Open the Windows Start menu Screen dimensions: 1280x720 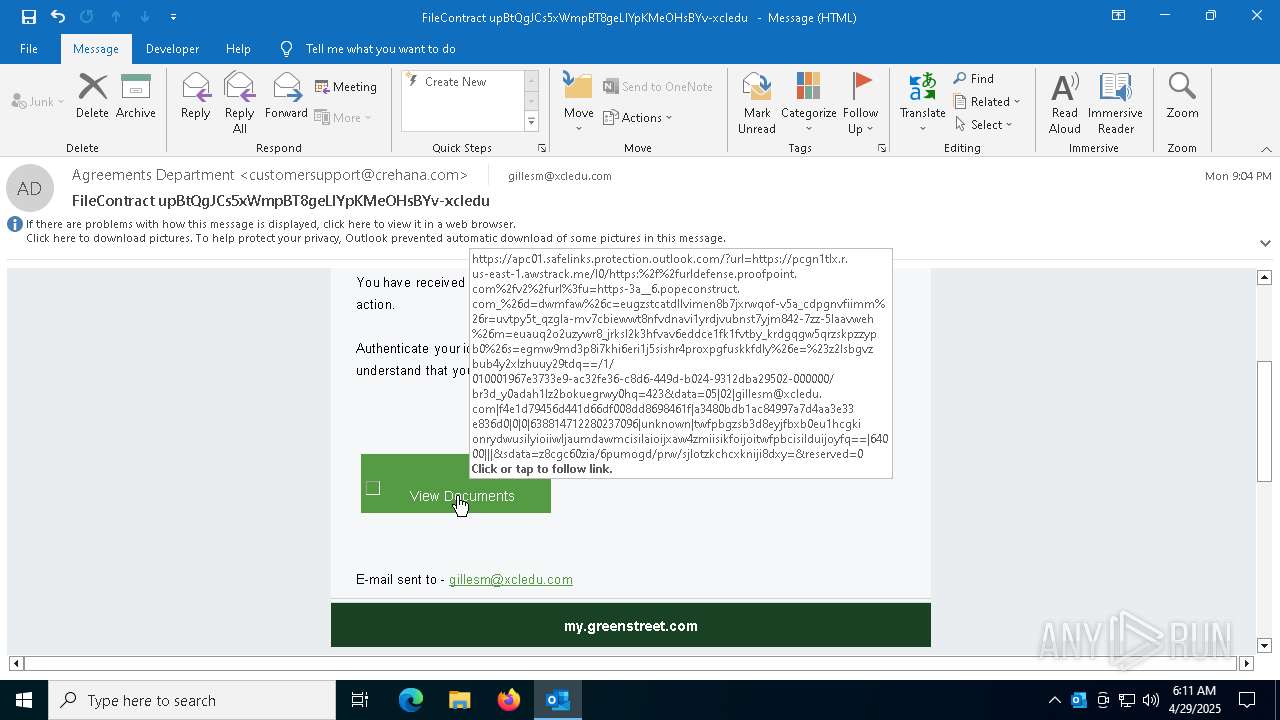click(24, 700)
